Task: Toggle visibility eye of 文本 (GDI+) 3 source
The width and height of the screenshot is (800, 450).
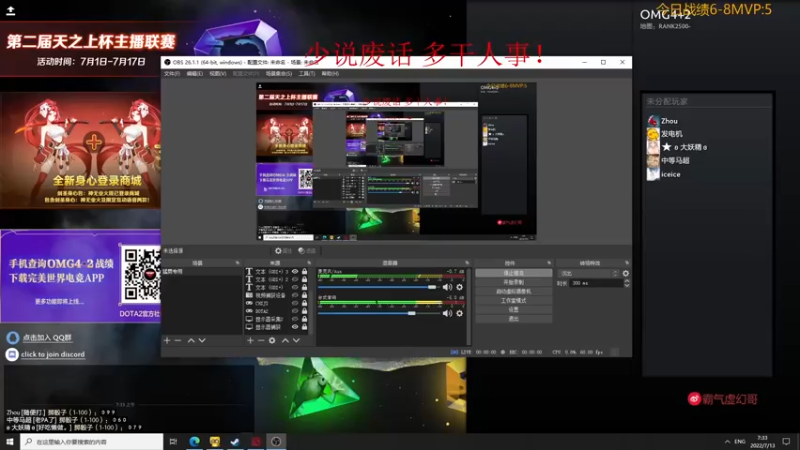Action: click(x=295, y=271)
